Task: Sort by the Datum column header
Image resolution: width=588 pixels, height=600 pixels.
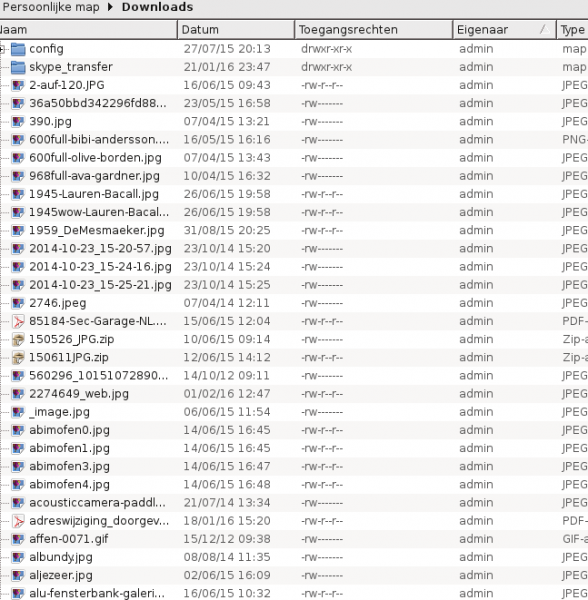Action: (236, 30)
